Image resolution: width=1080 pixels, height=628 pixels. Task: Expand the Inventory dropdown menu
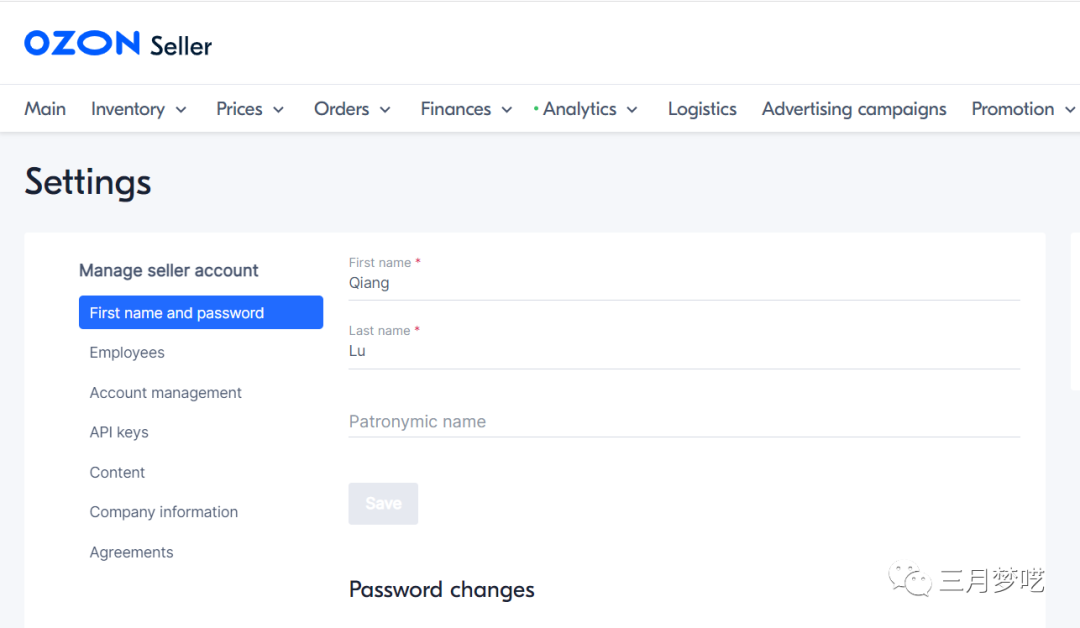(138, 109)
